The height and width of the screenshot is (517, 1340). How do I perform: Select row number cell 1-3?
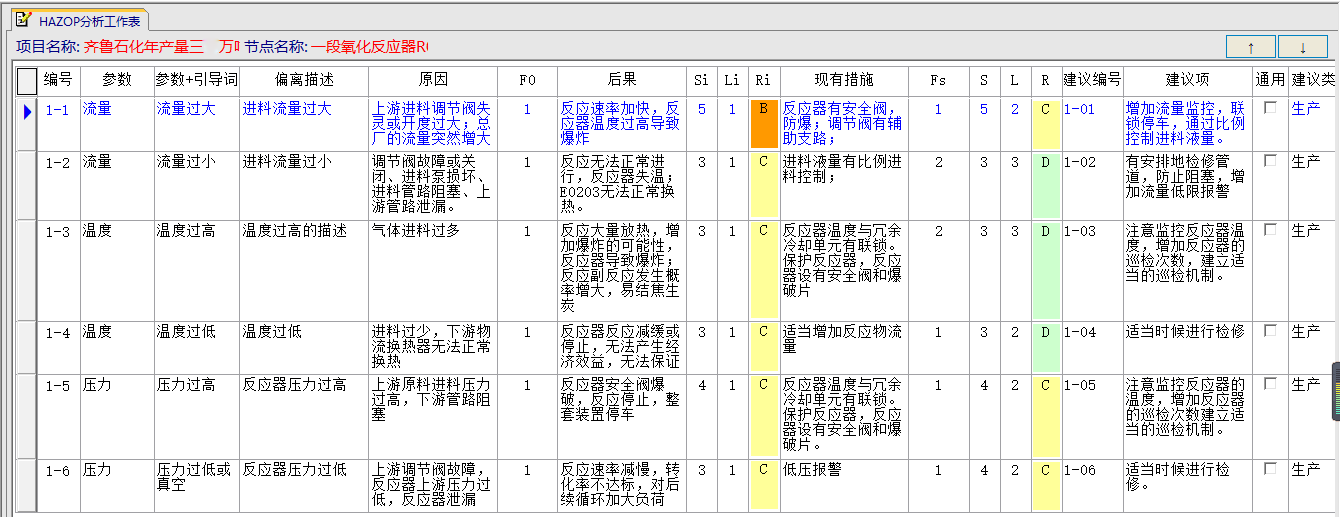pos(59,270)
